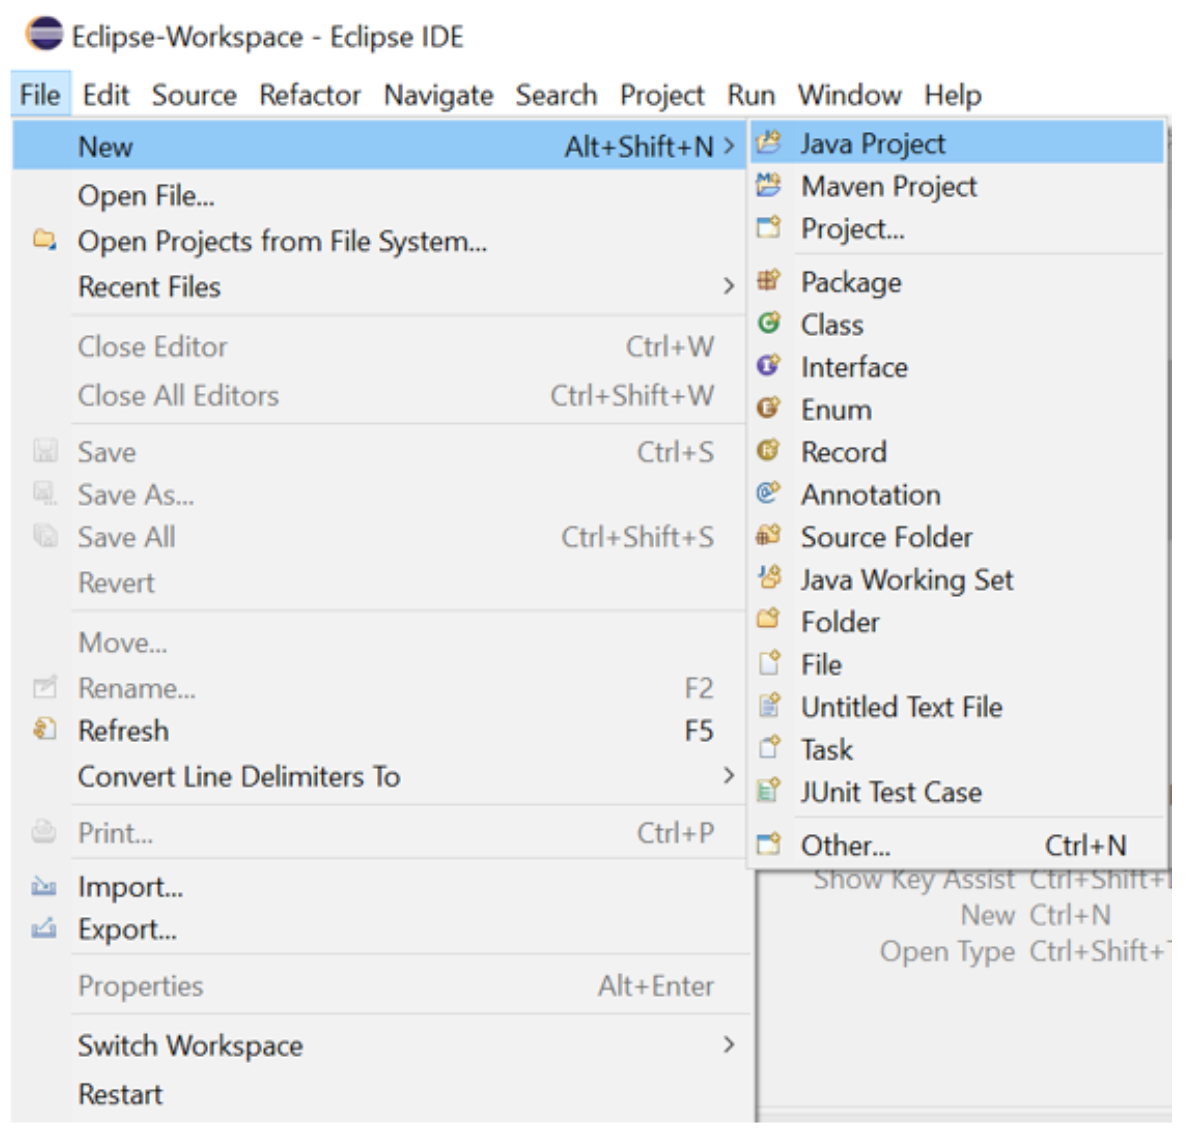Click the Other... wizard icon

tap(768, 843)
